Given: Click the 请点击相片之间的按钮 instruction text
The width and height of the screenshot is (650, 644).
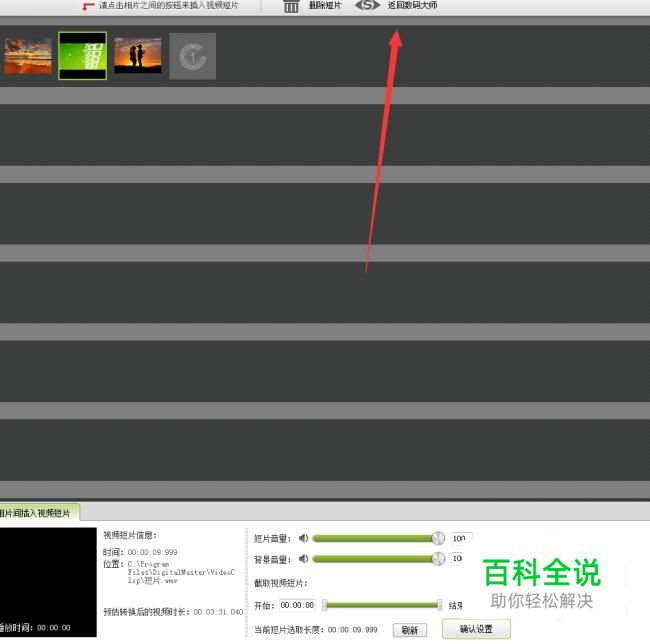Looking at the screenshot, I should pyautogui.click(x=168, y=5).
